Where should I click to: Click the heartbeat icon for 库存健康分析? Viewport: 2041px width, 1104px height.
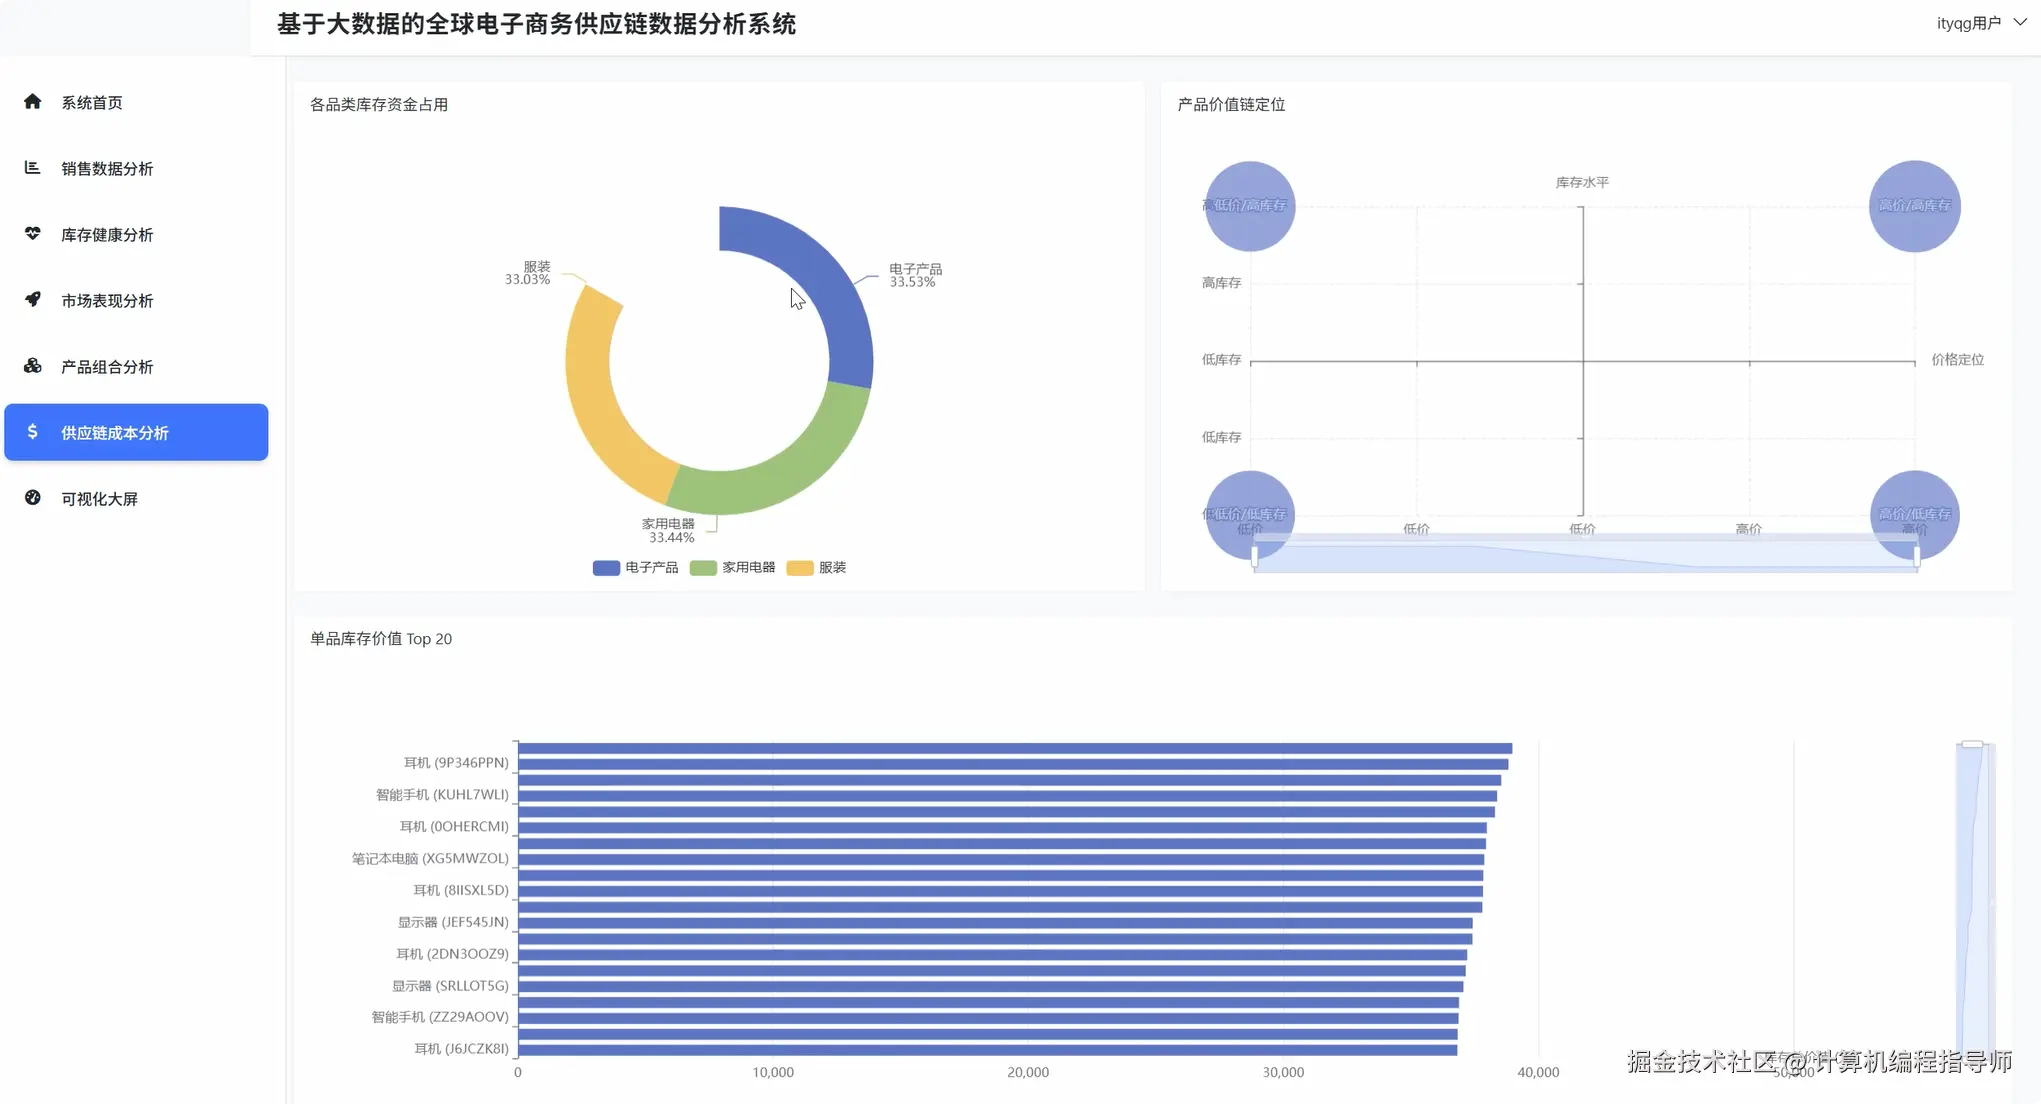(33, 233)
